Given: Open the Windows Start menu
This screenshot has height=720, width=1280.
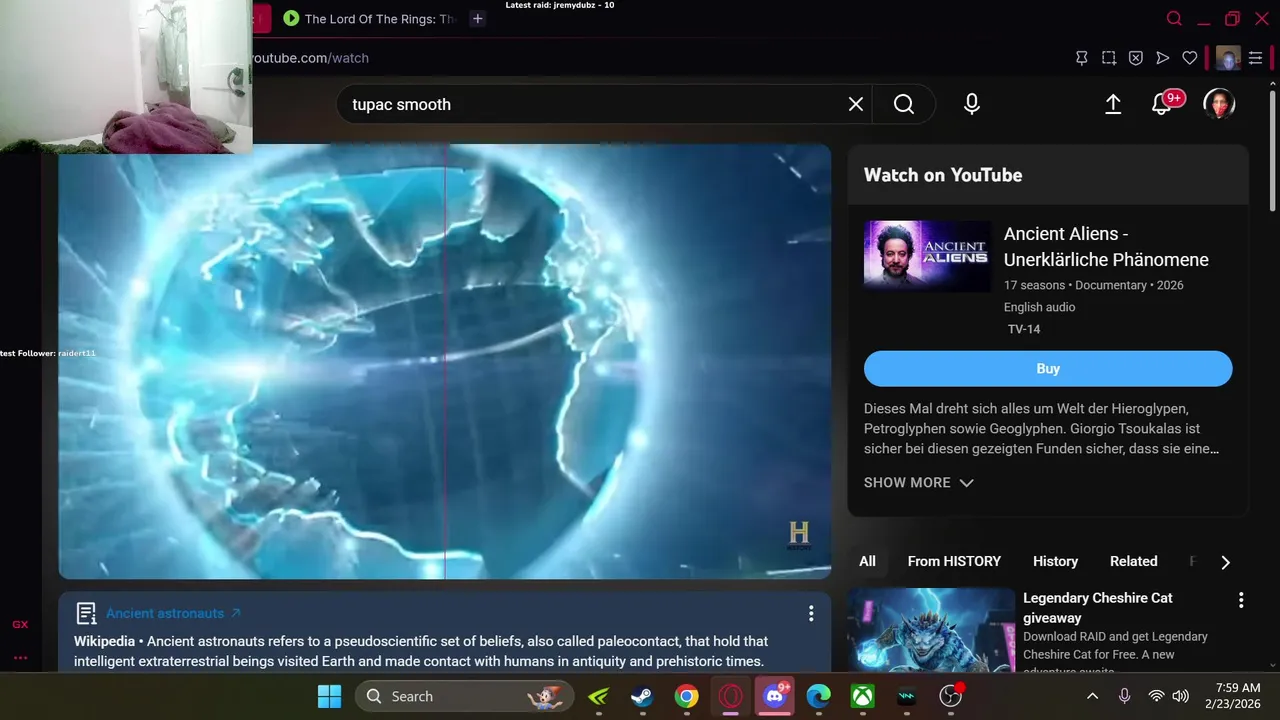Looking at the screenshot, I should (329, 696).
